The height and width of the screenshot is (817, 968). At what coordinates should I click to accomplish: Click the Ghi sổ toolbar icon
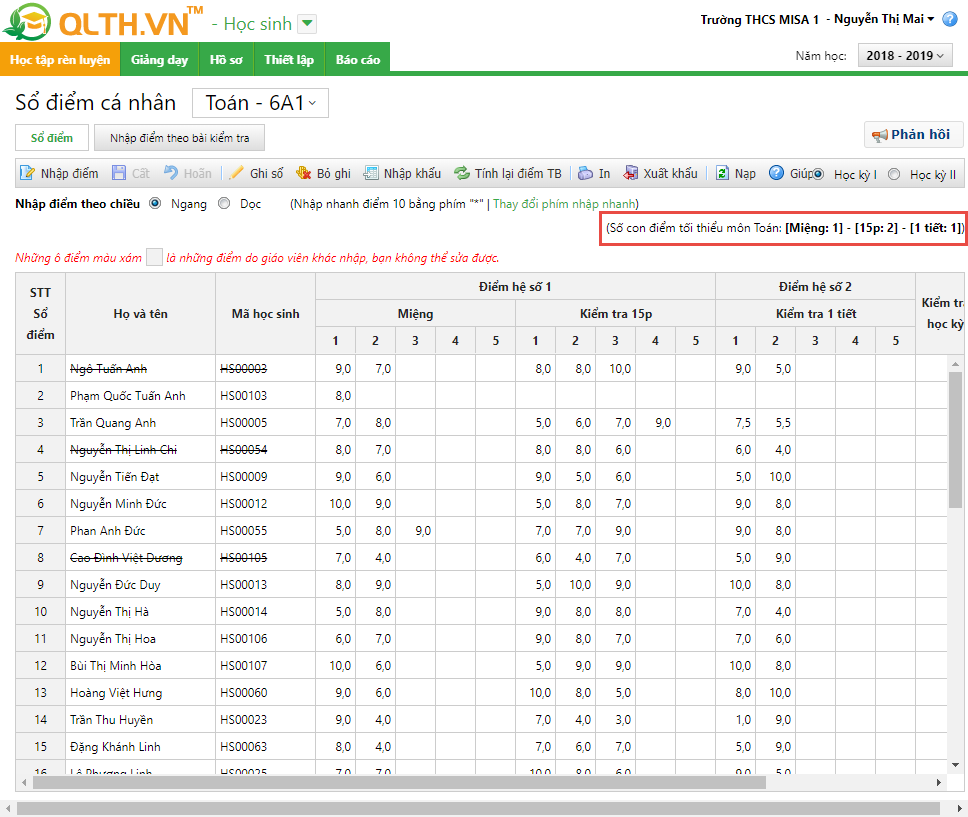click(237, 173)
